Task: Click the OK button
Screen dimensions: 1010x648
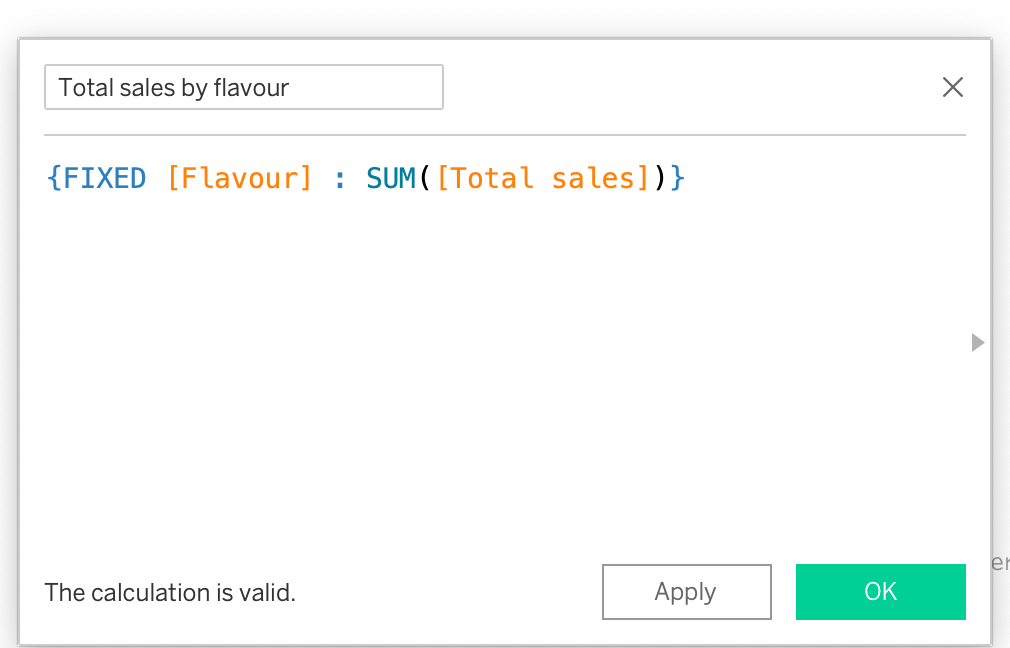Action: (x=880, y=592)
